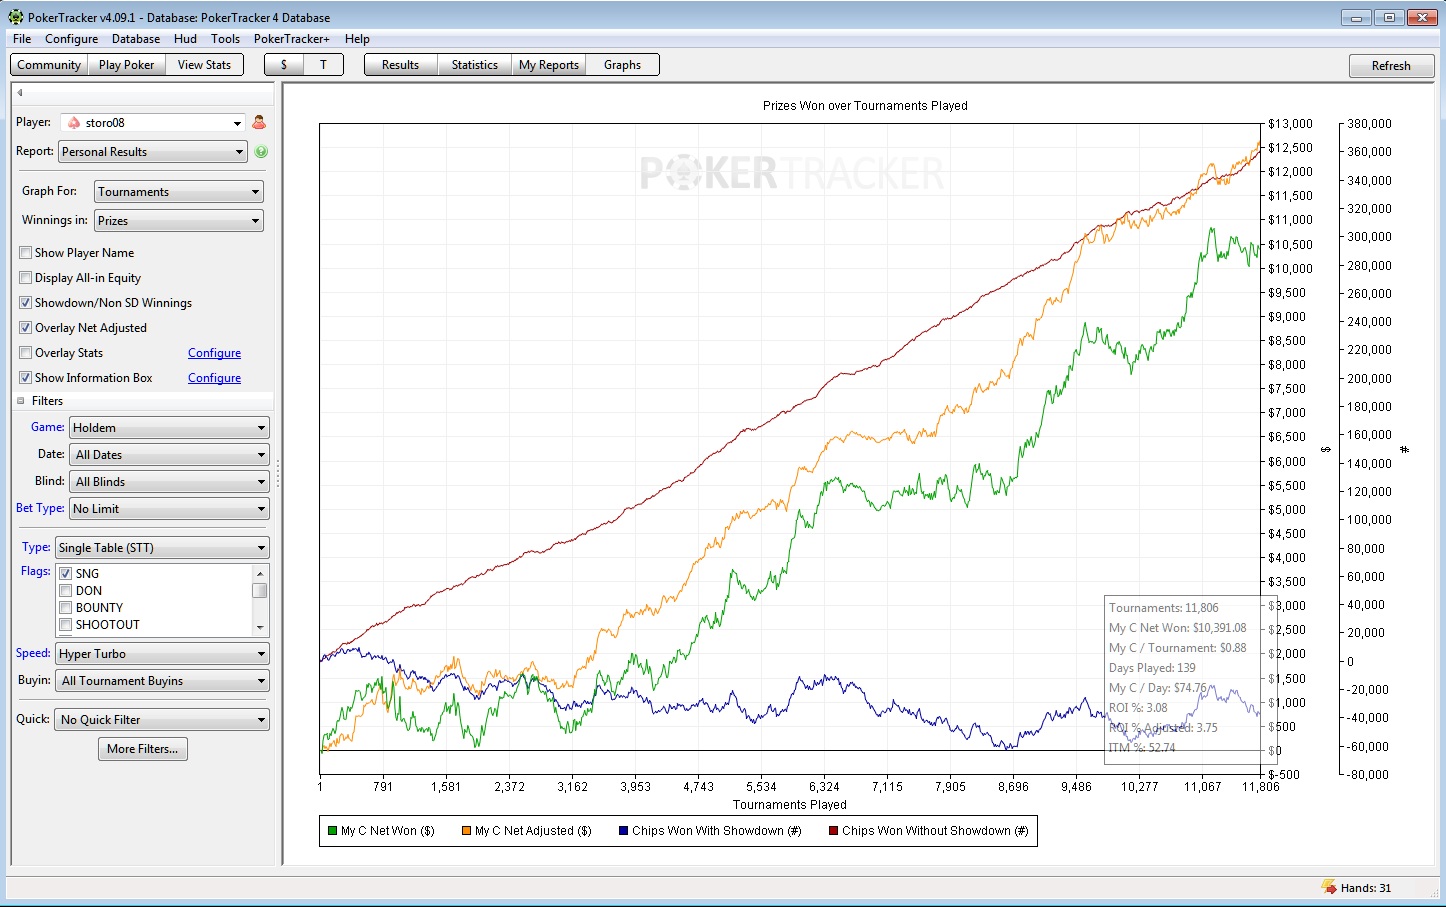Check the BOUNTY flag checkbox

66,608
